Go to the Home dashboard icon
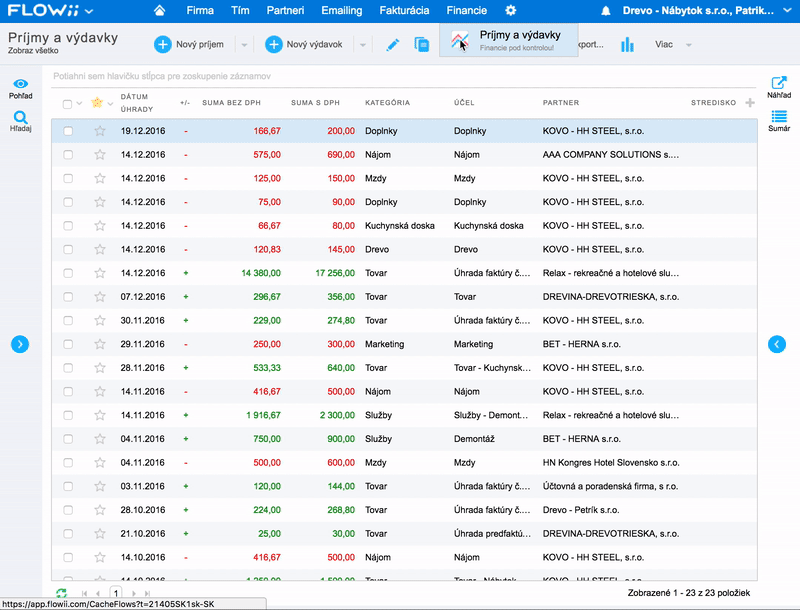This screenshot has height=610, width=800. (x=159, y=10)
